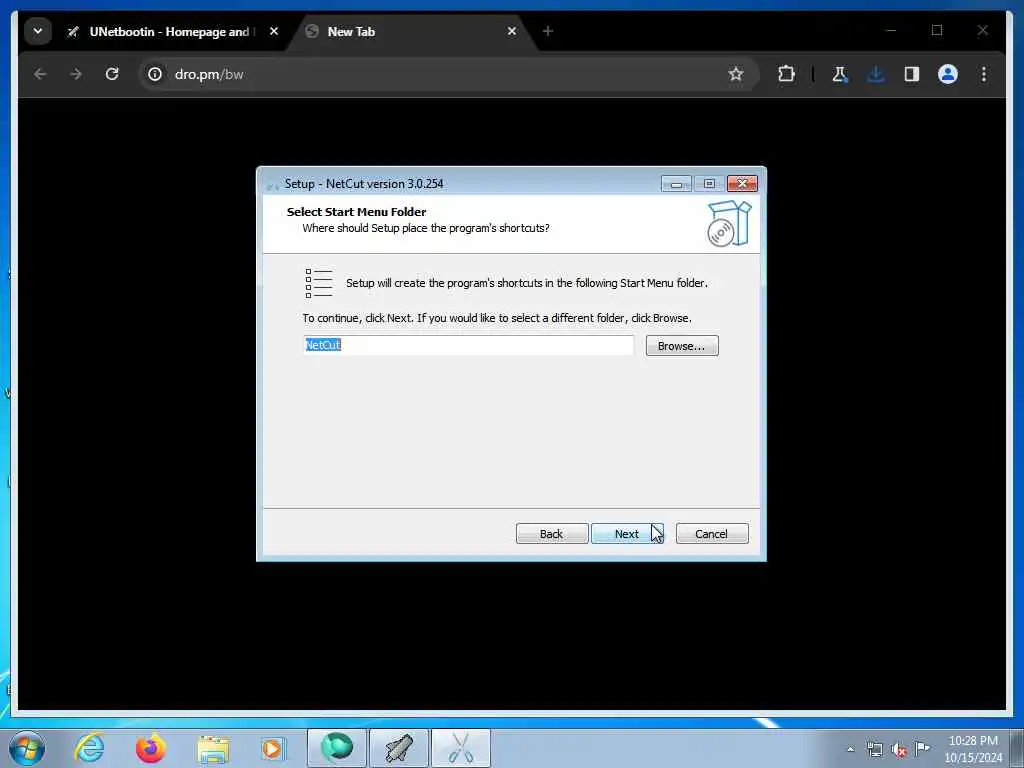This screenshot has height=768, width=1024.
Task: Click the Back button in setup
Action: pyautogui.click(x=552, y=534)
